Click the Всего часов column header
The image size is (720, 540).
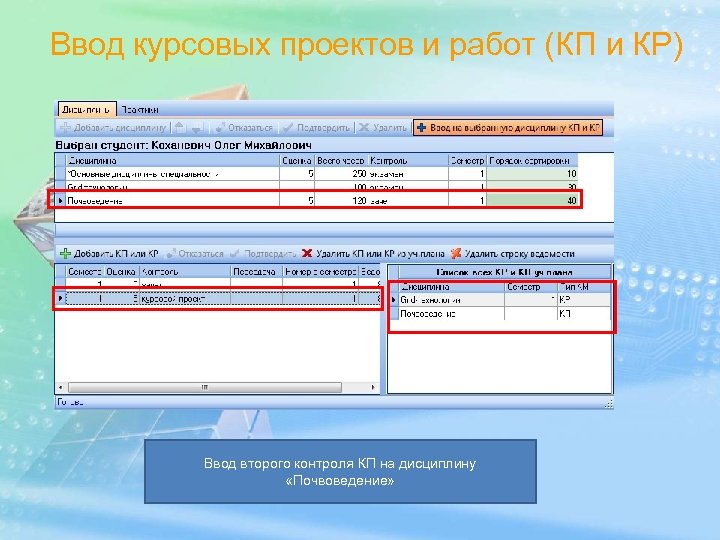coord(341,161)
